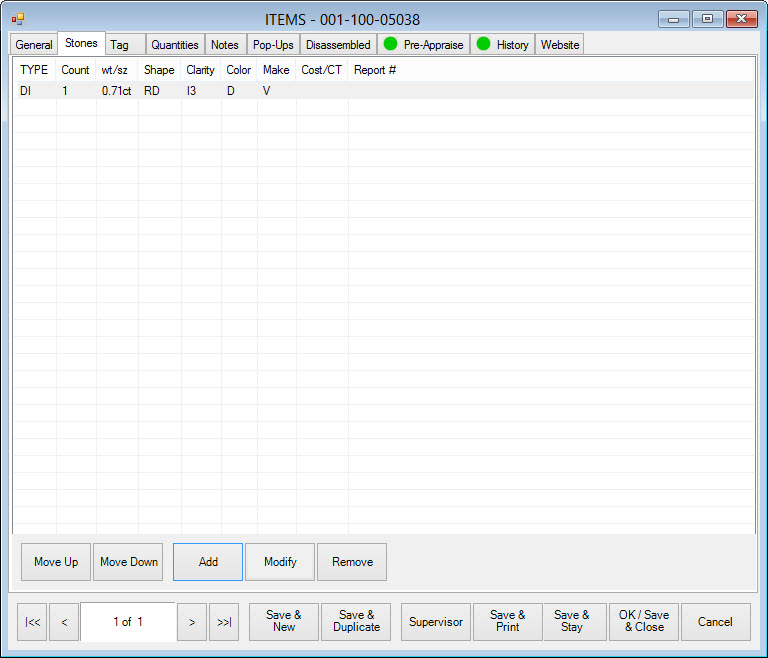Open the History tab with green indicator
The height and width of the screenshot is (658, 768).
(502, 45)
